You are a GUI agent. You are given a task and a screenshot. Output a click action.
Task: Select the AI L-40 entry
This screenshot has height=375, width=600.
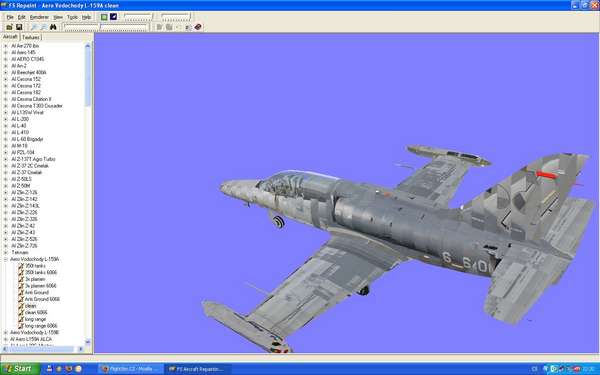[x=19, y=126]
